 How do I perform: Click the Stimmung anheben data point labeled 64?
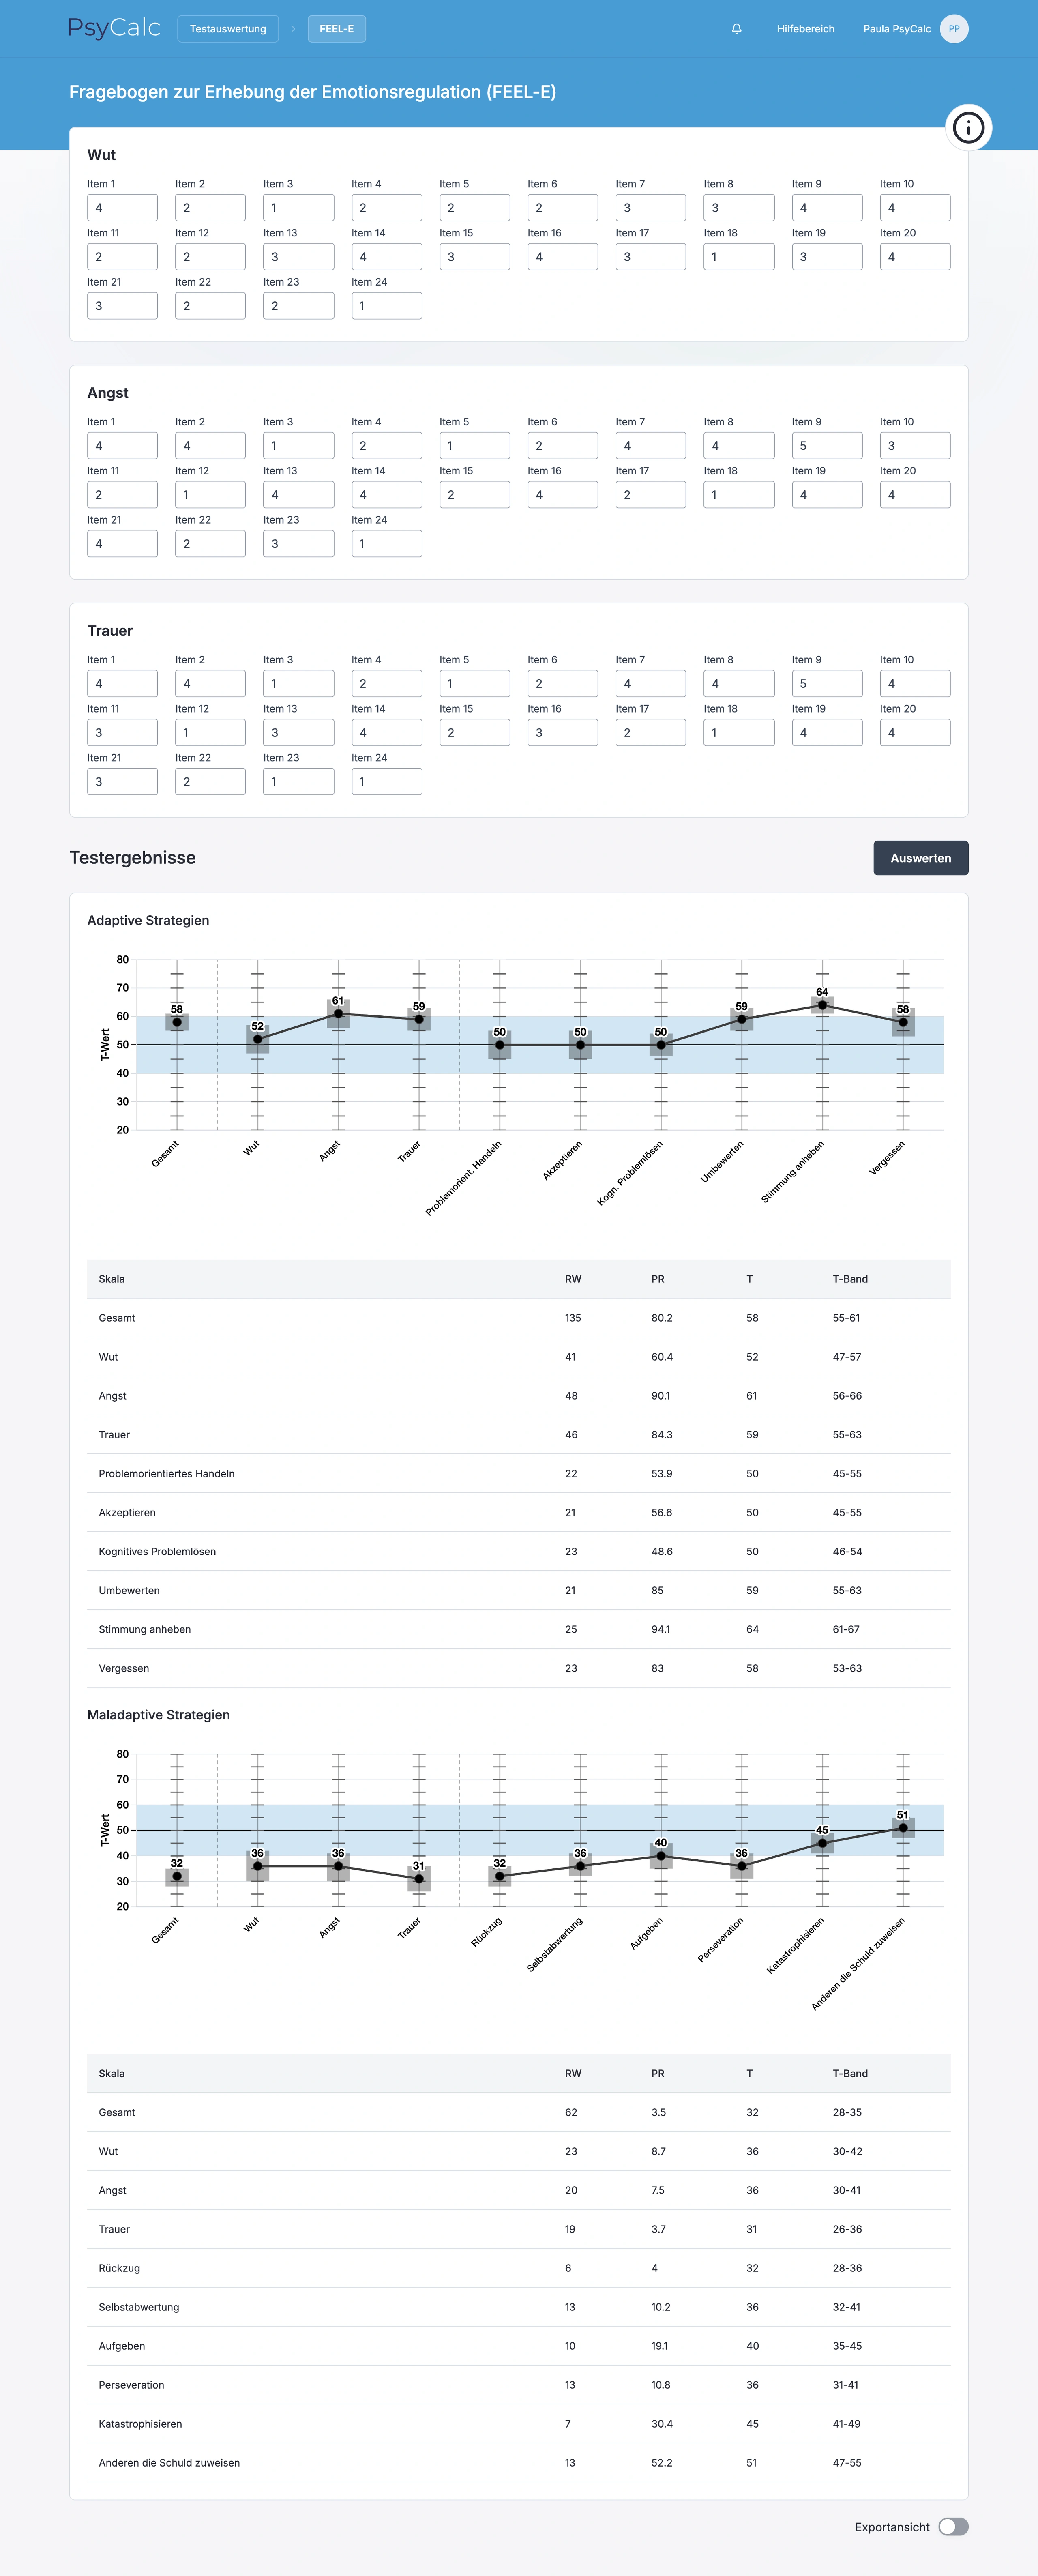(x=822, y=1005)
